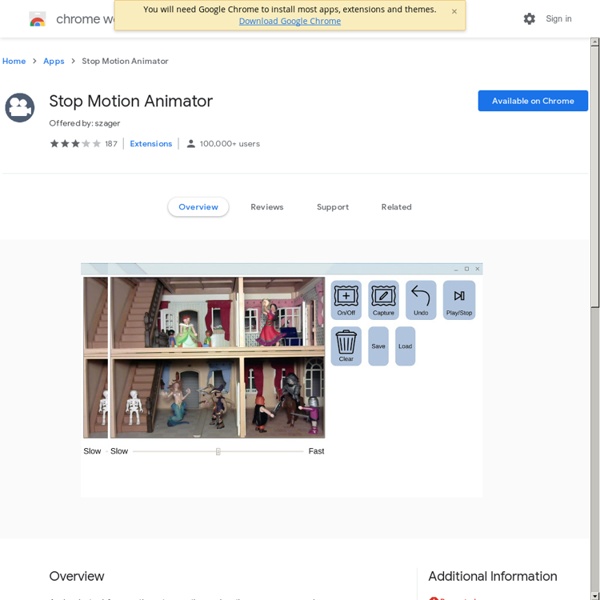The height and width of the screenshot is (600, 600).
Task: Show the Related tab
Action: 396,207
